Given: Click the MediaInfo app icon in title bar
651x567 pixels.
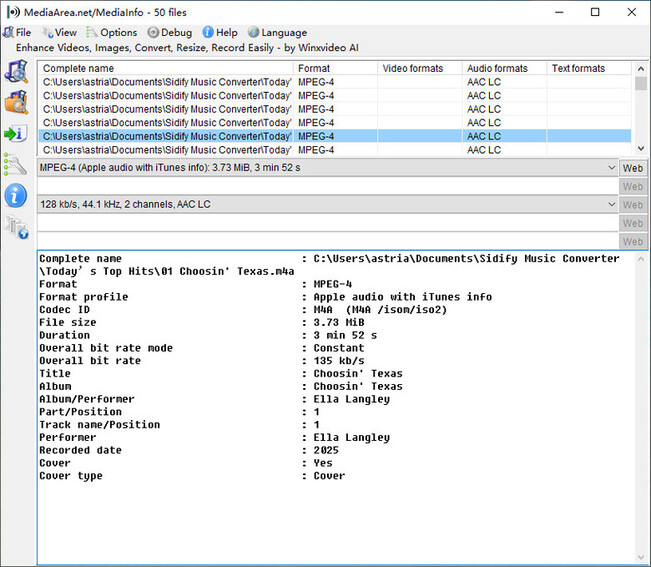Looking at the screenshot, I should click(13, 12).
